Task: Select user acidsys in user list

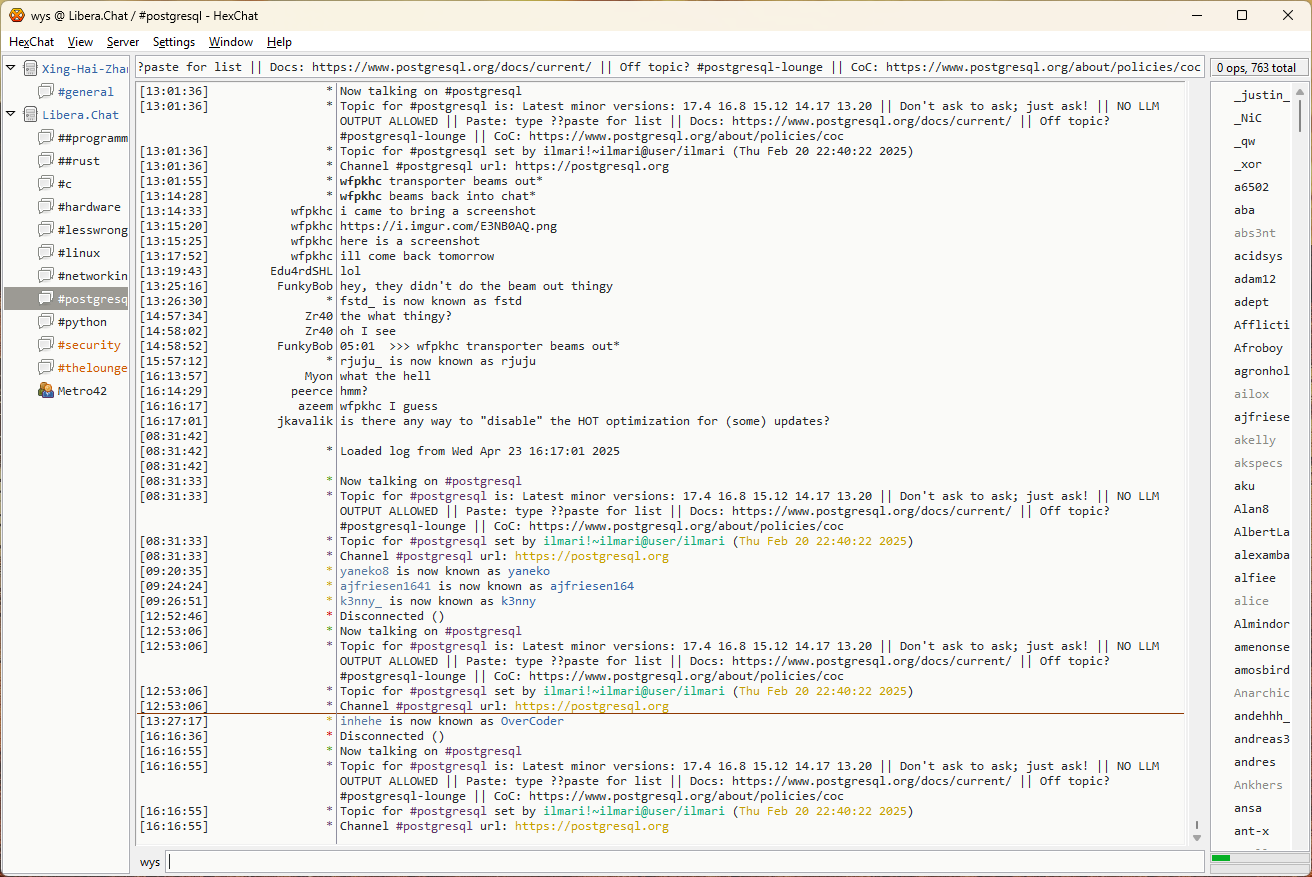Action: pos(1256,256)
